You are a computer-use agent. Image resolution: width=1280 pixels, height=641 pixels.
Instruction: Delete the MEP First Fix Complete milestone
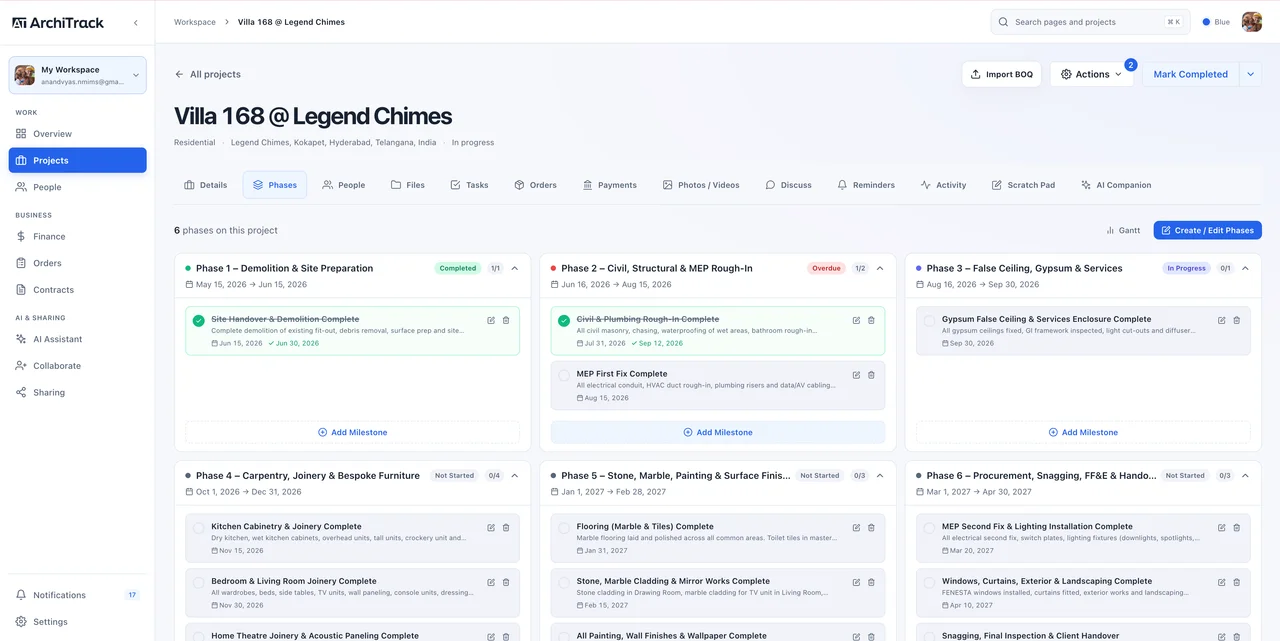pyautogui.click(x=871, y=375)
